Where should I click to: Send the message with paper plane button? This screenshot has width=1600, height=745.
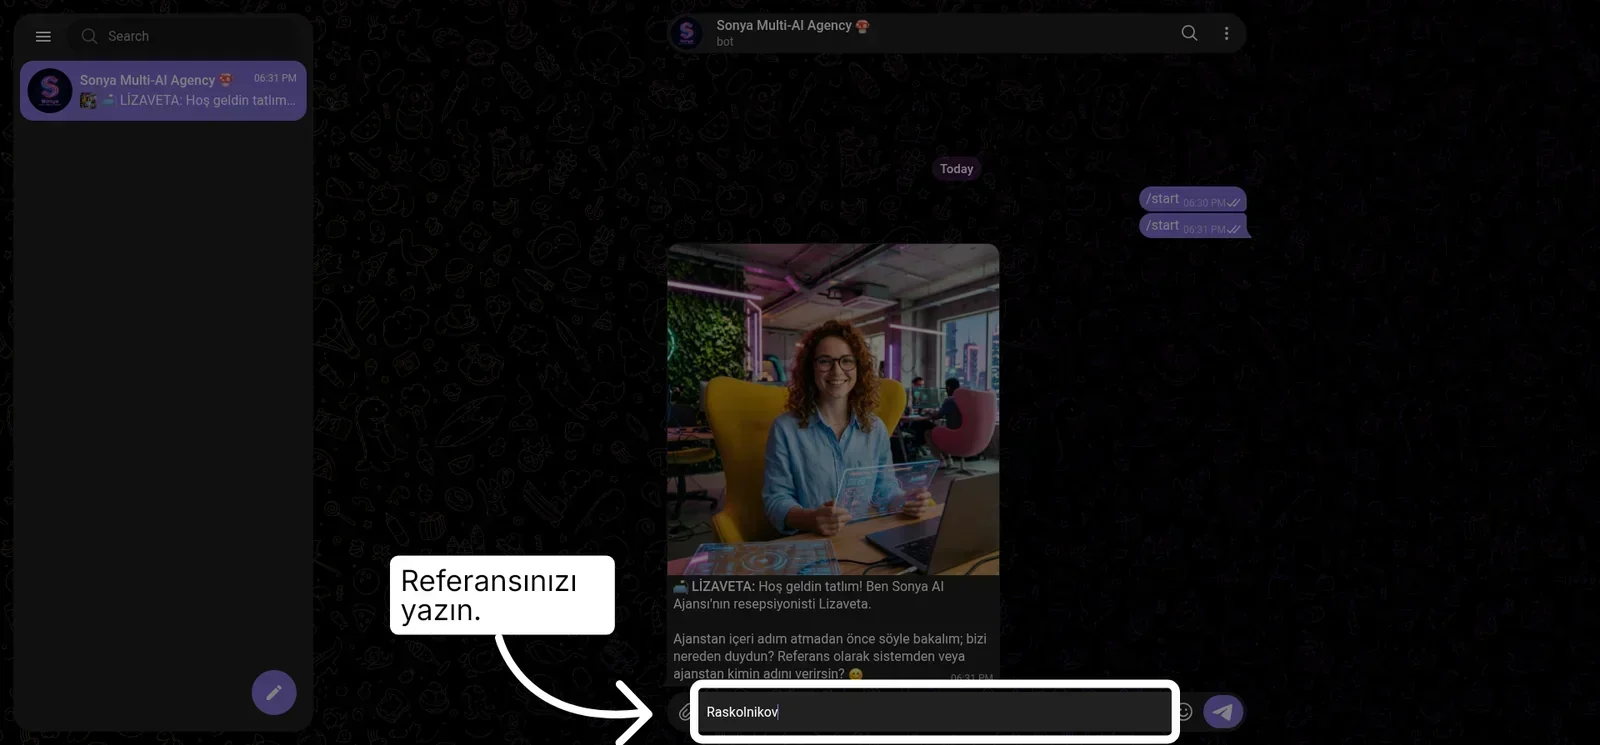point(1223,712)
